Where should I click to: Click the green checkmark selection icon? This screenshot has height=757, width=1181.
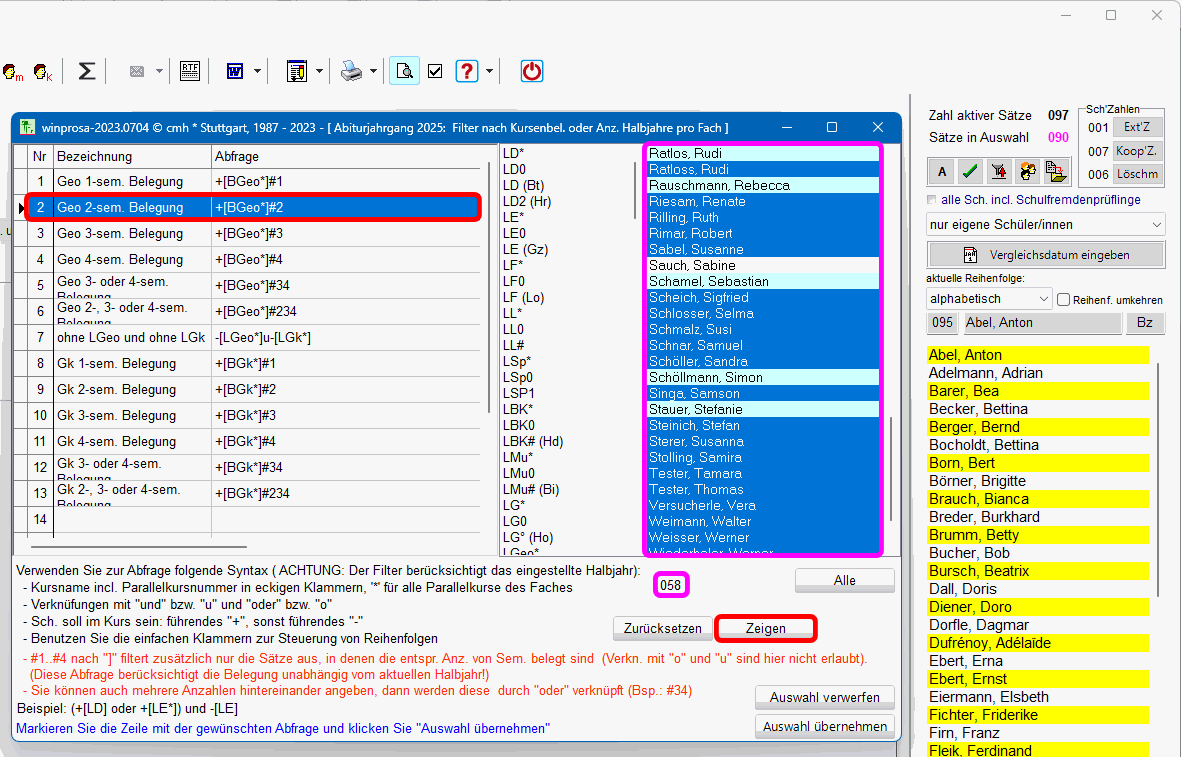point(969,171)
